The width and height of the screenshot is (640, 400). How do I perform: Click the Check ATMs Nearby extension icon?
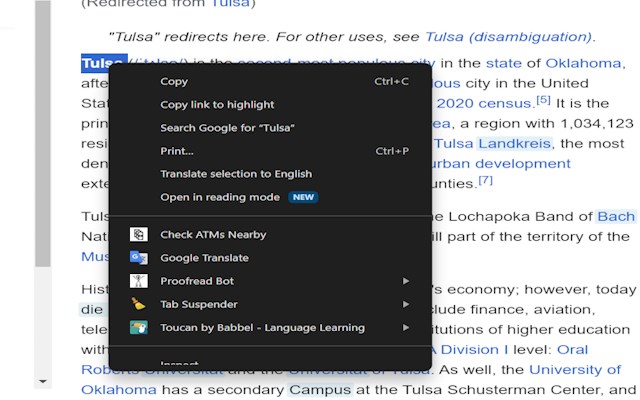(139, 235)
